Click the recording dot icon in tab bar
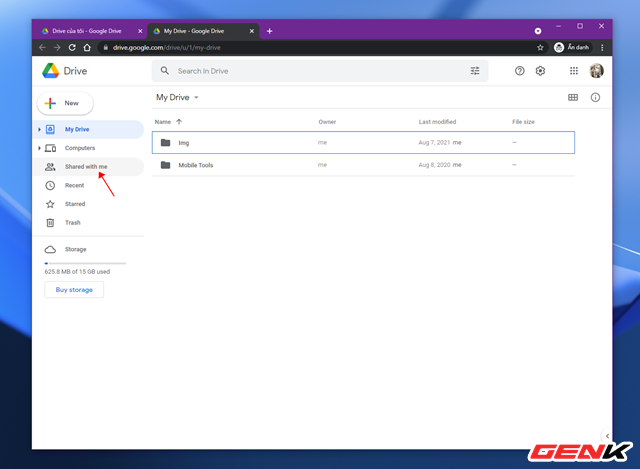This screenshot has height=469, width=640. 538,31
